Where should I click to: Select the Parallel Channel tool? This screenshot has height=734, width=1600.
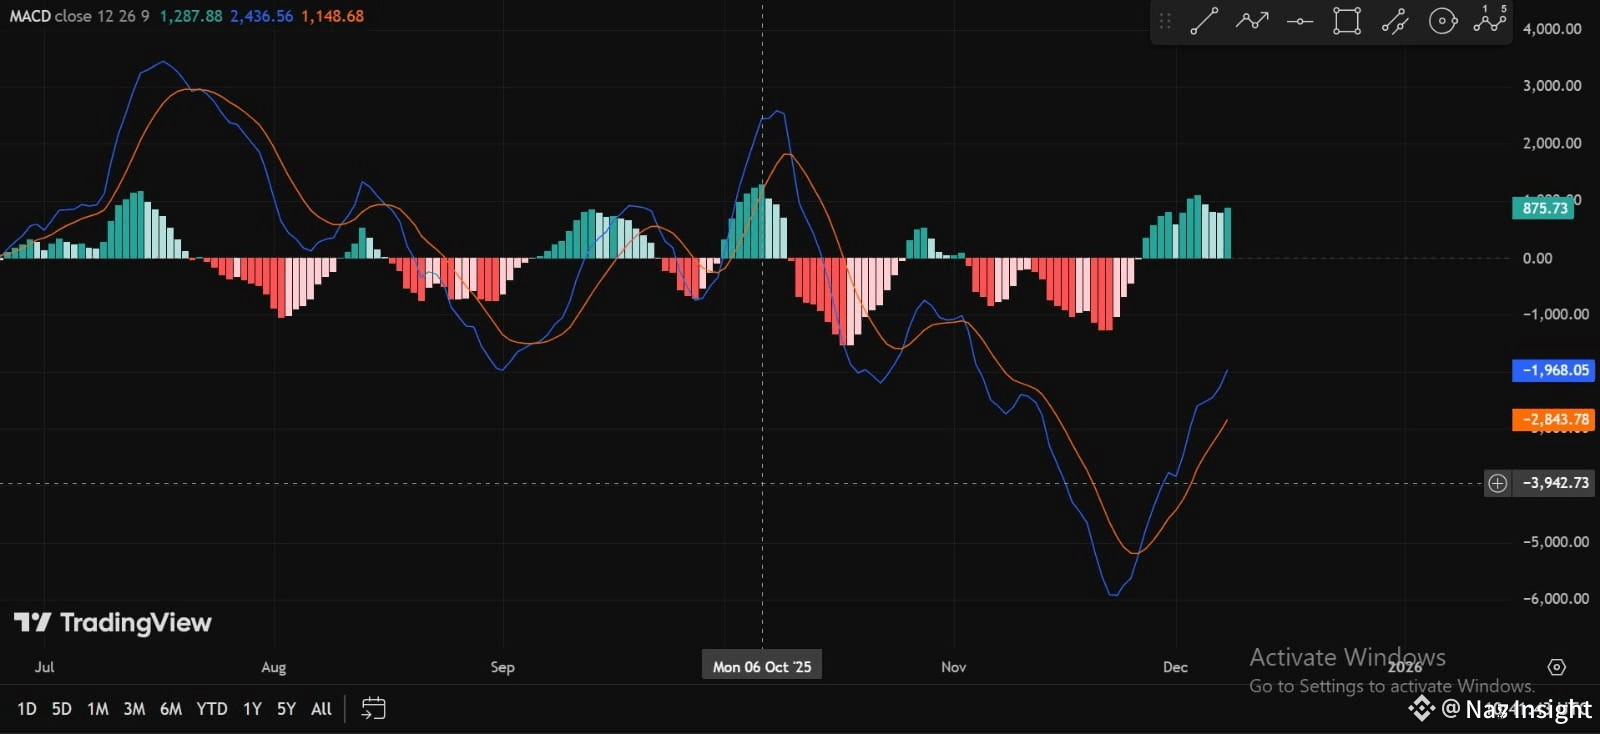[1395, 21]
